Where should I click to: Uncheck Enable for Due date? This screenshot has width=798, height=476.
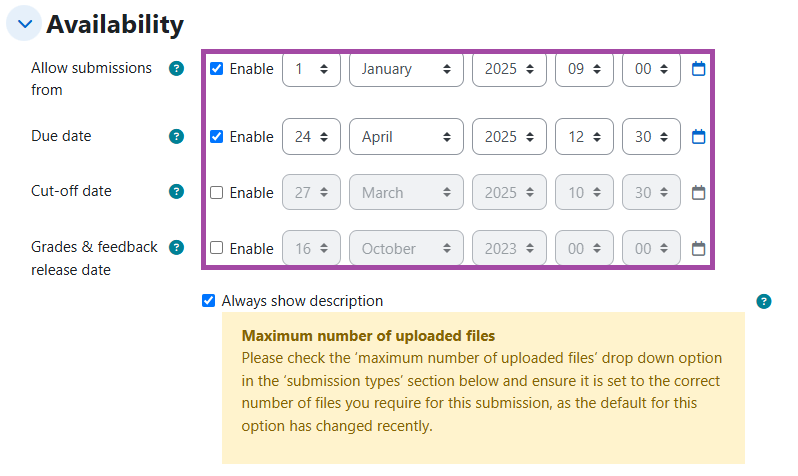pyautogui.click(x=216, y=136)
